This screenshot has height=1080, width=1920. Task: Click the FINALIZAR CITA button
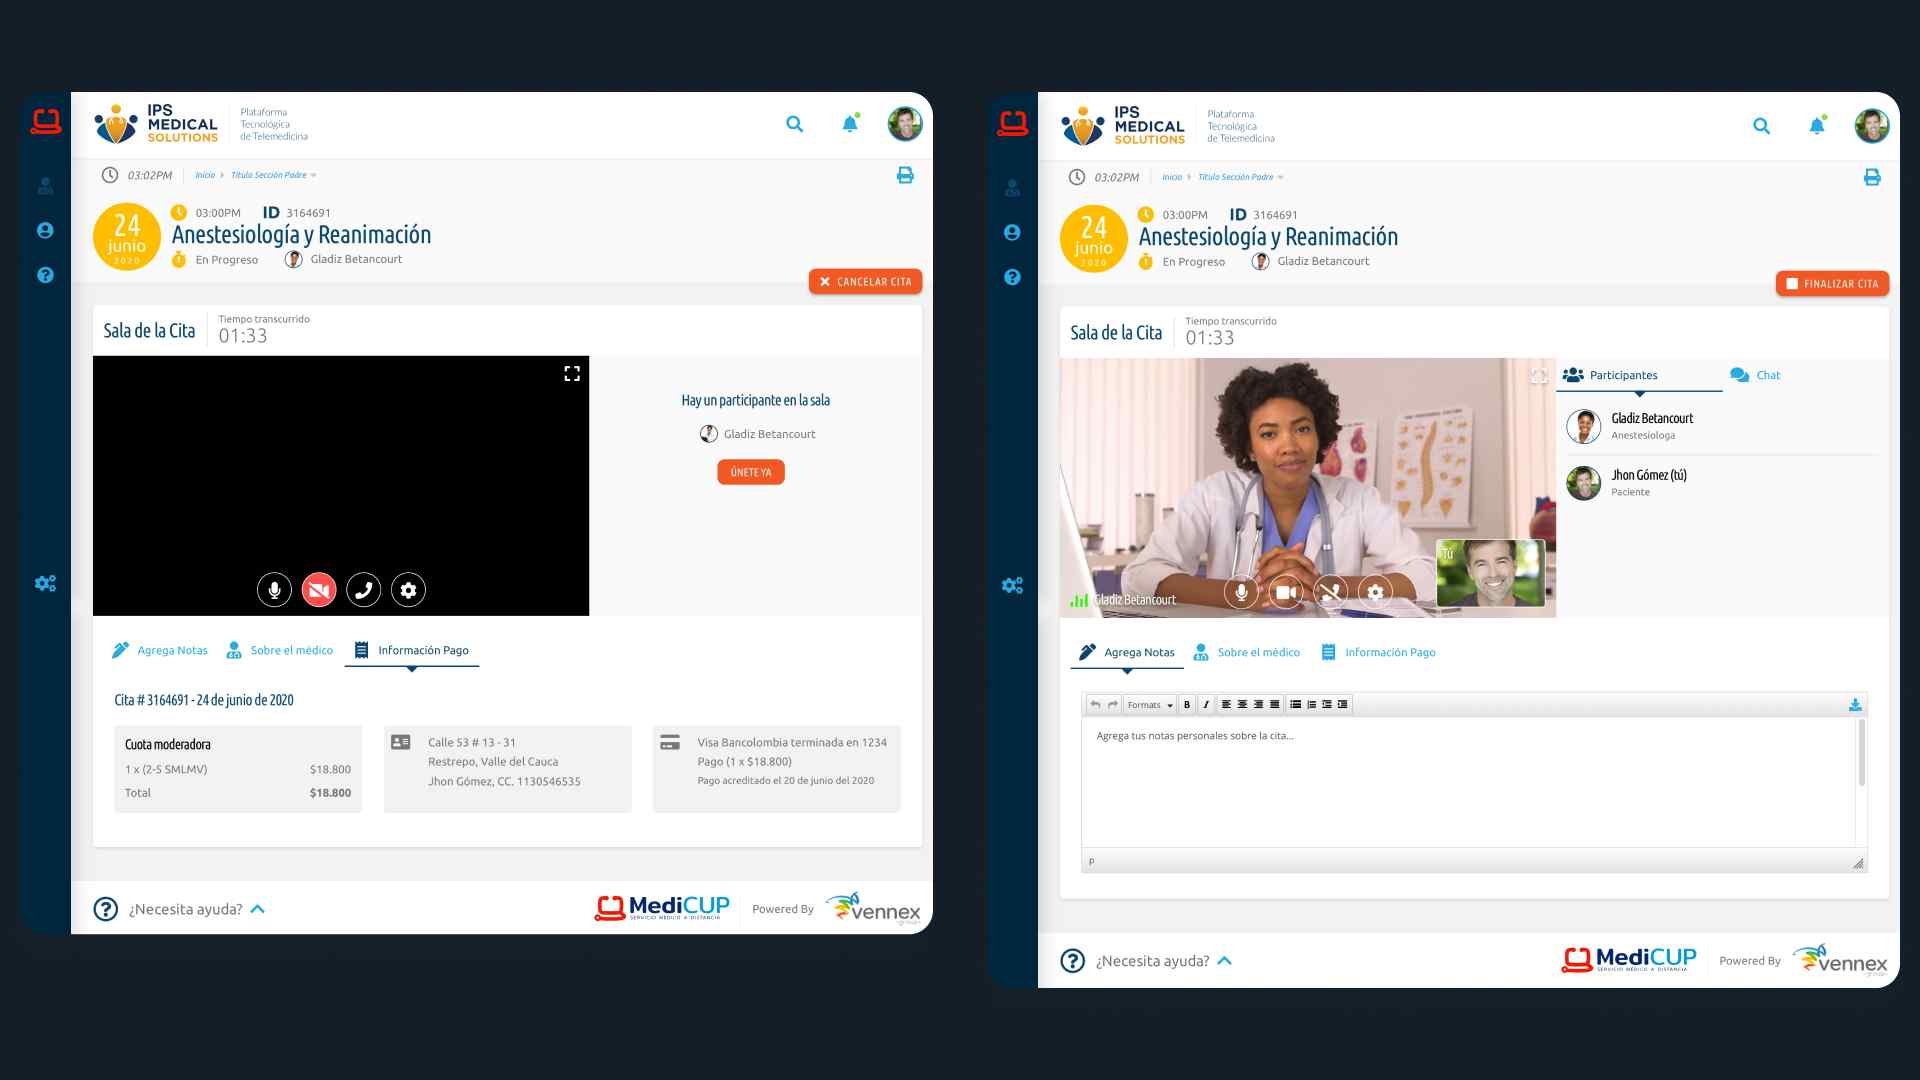pos(1832,284)
